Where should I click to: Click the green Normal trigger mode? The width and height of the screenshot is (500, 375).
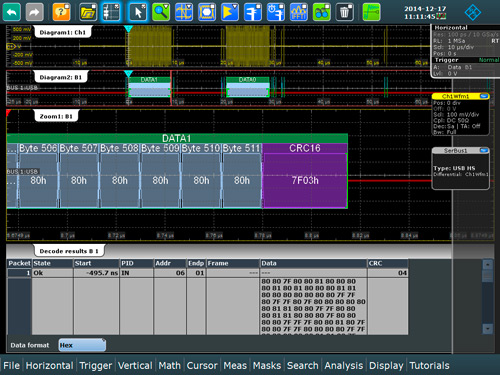[x=489, y=60]
